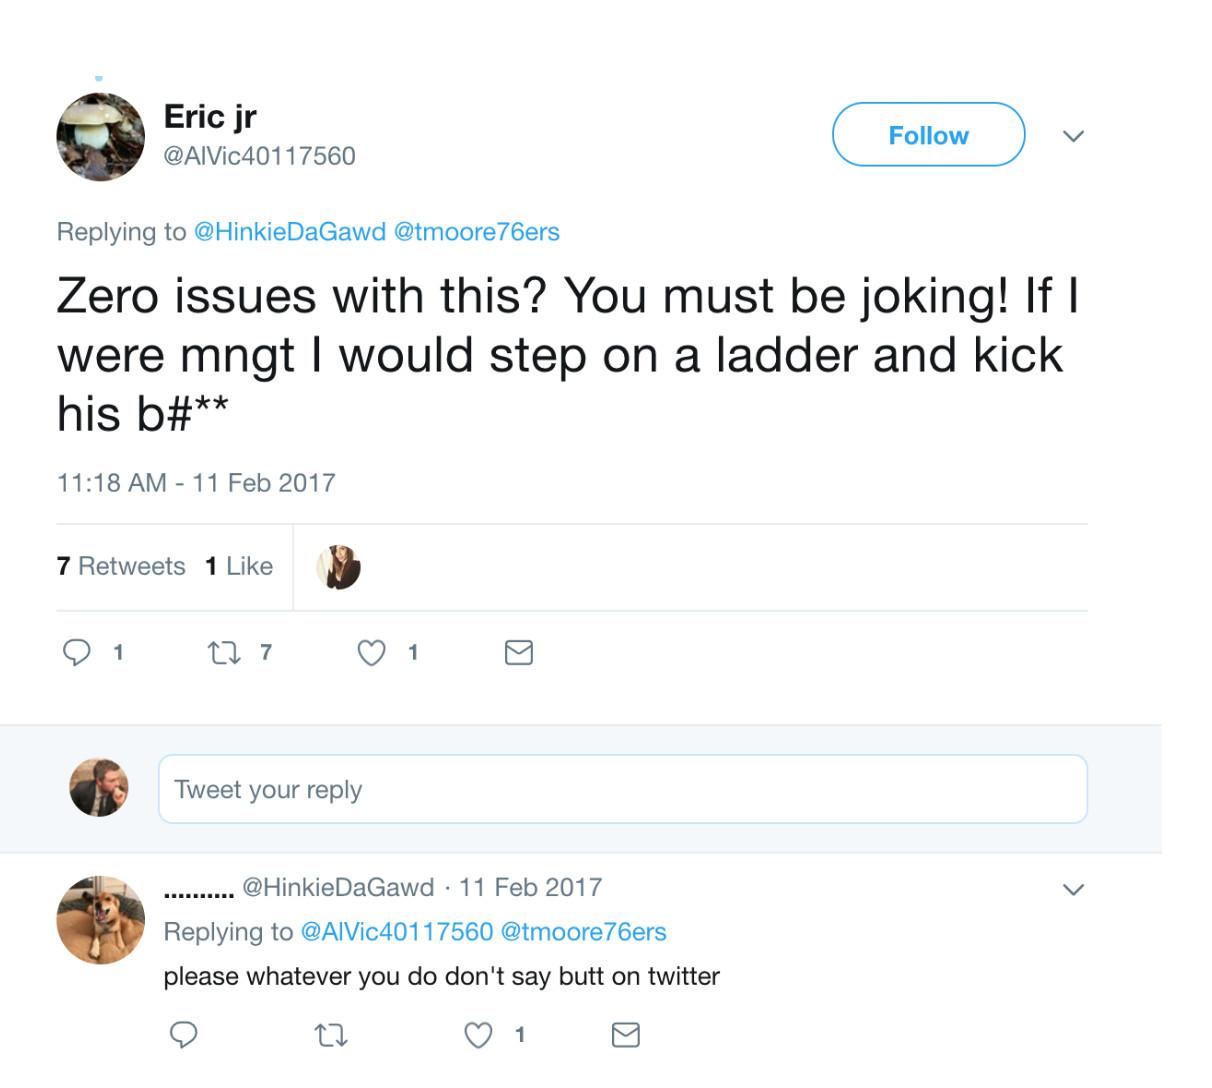Click into the 'Tweet your reply' field
This screenshot has width=1212, height=1088.
[x=622, y=790]
